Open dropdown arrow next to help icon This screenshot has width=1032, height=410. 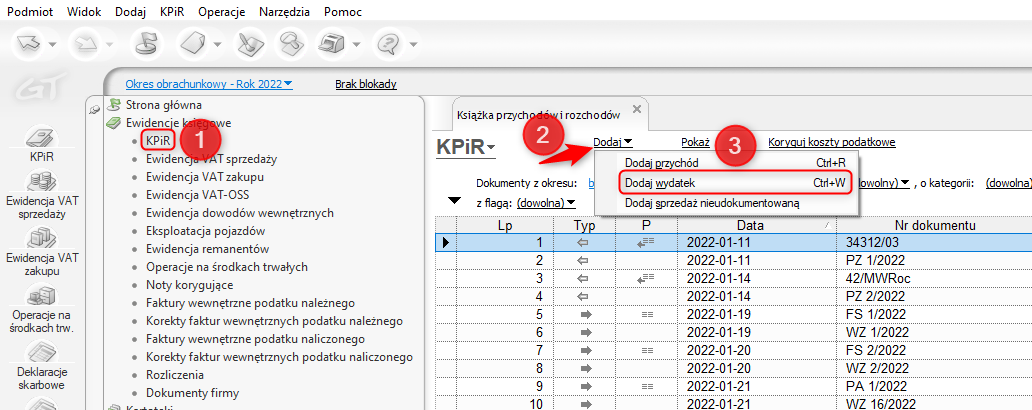[413, 46]
